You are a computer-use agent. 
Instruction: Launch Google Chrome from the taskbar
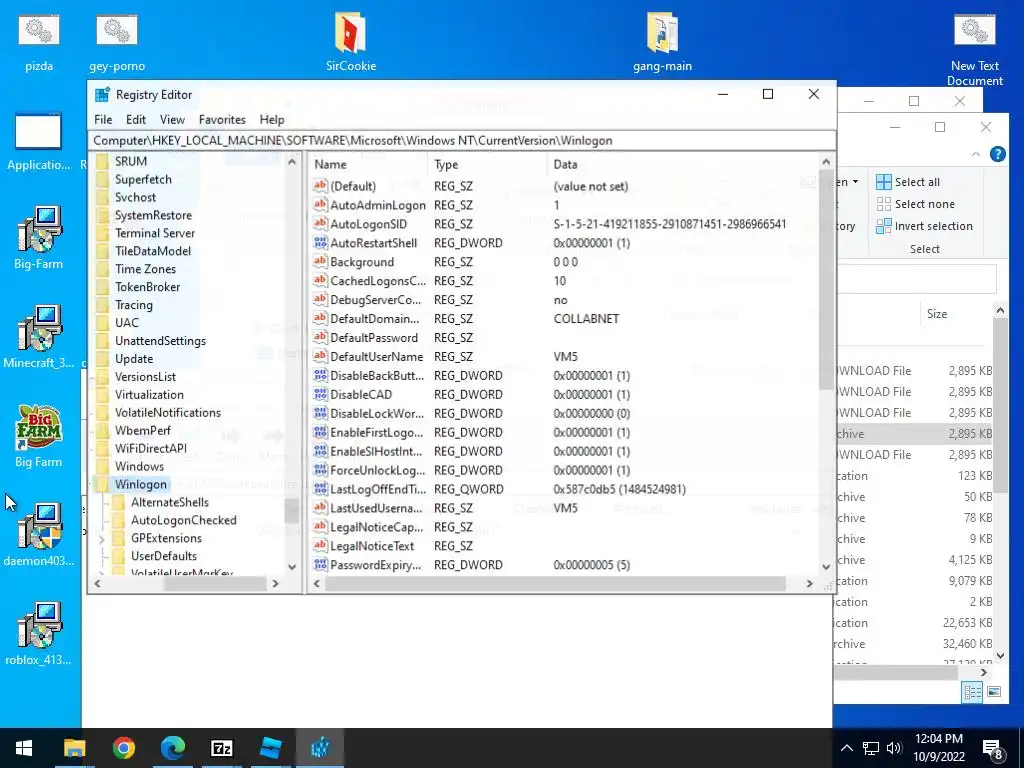pyautogui.click(x=123, y=748)
